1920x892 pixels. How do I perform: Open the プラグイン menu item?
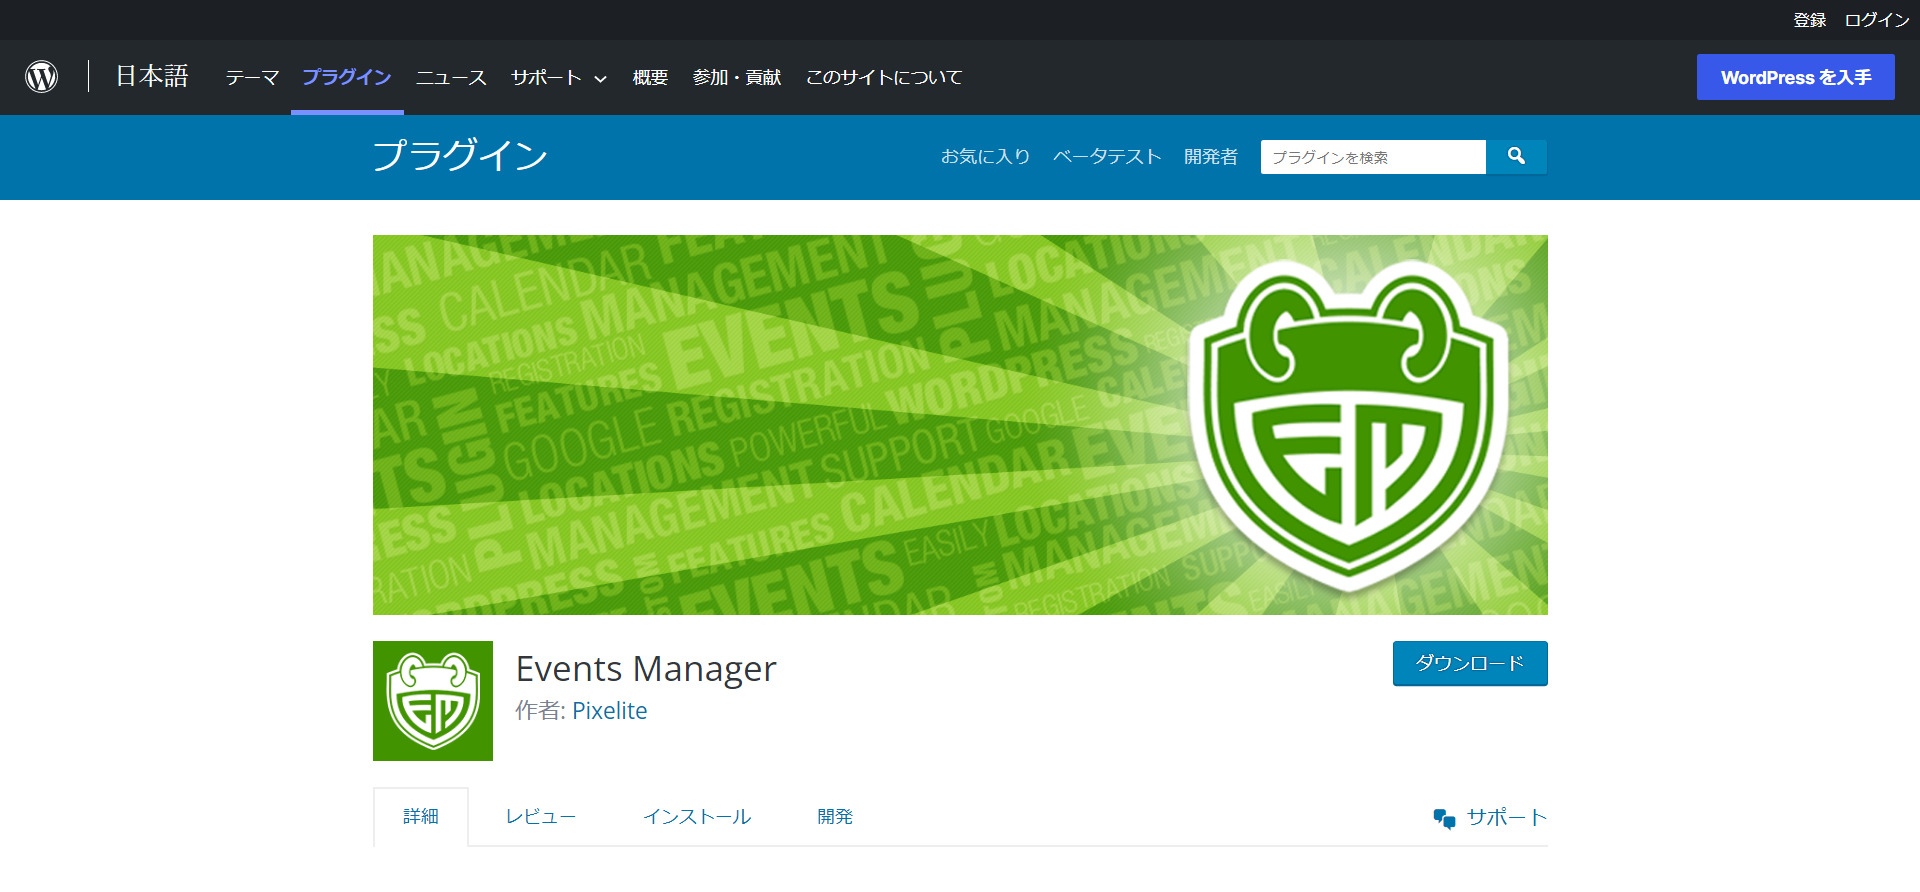(347, 77)
